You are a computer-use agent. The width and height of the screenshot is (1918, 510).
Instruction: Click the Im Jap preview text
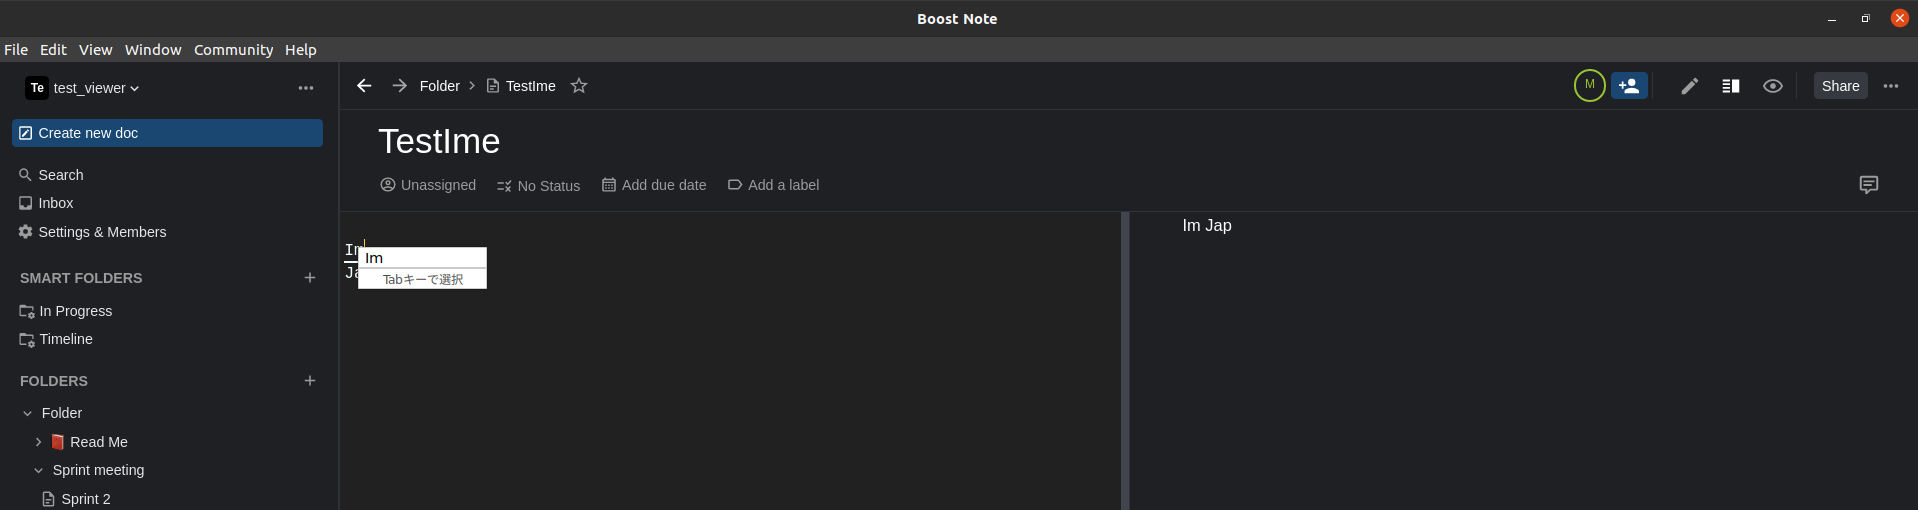click(1207, 226)
